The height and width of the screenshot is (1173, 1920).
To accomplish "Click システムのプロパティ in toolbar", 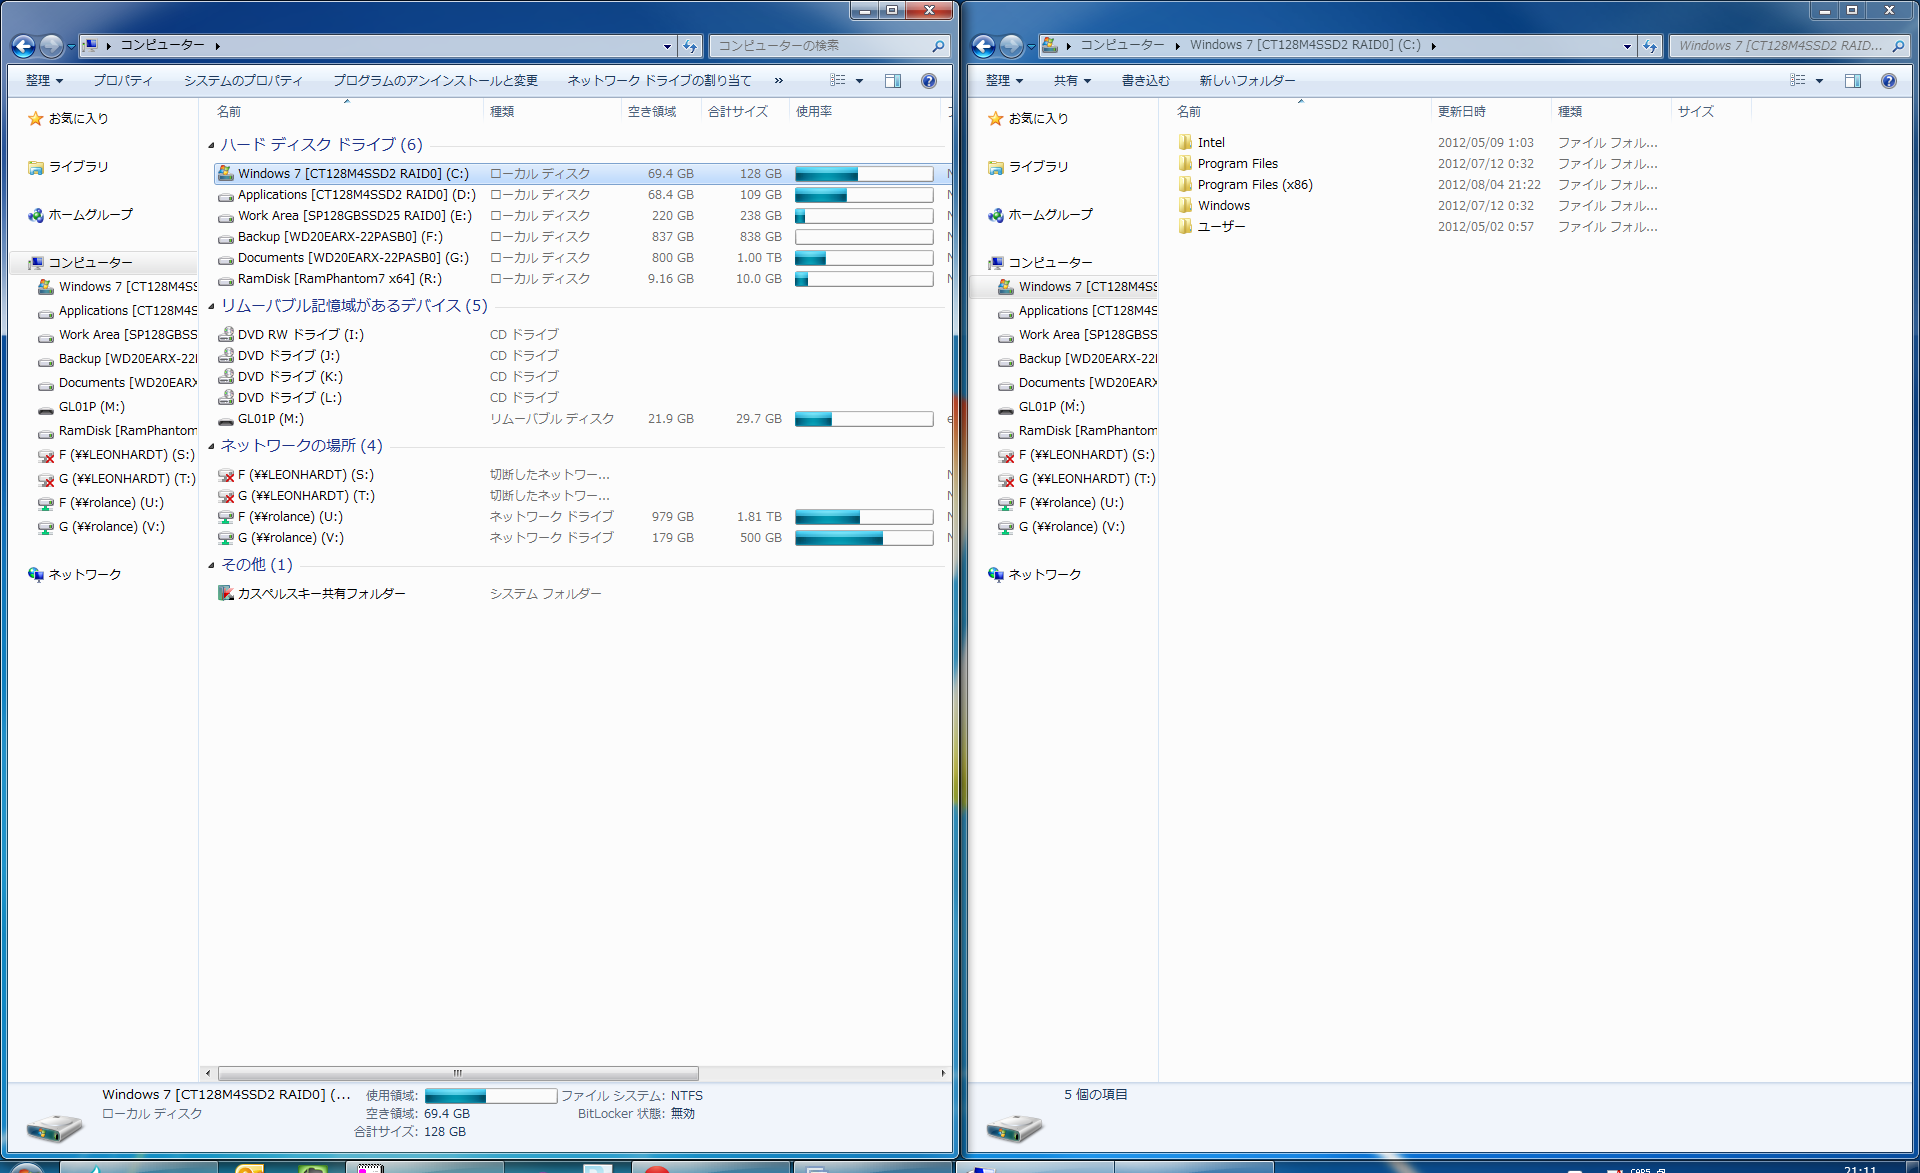I will coord(243,81).
